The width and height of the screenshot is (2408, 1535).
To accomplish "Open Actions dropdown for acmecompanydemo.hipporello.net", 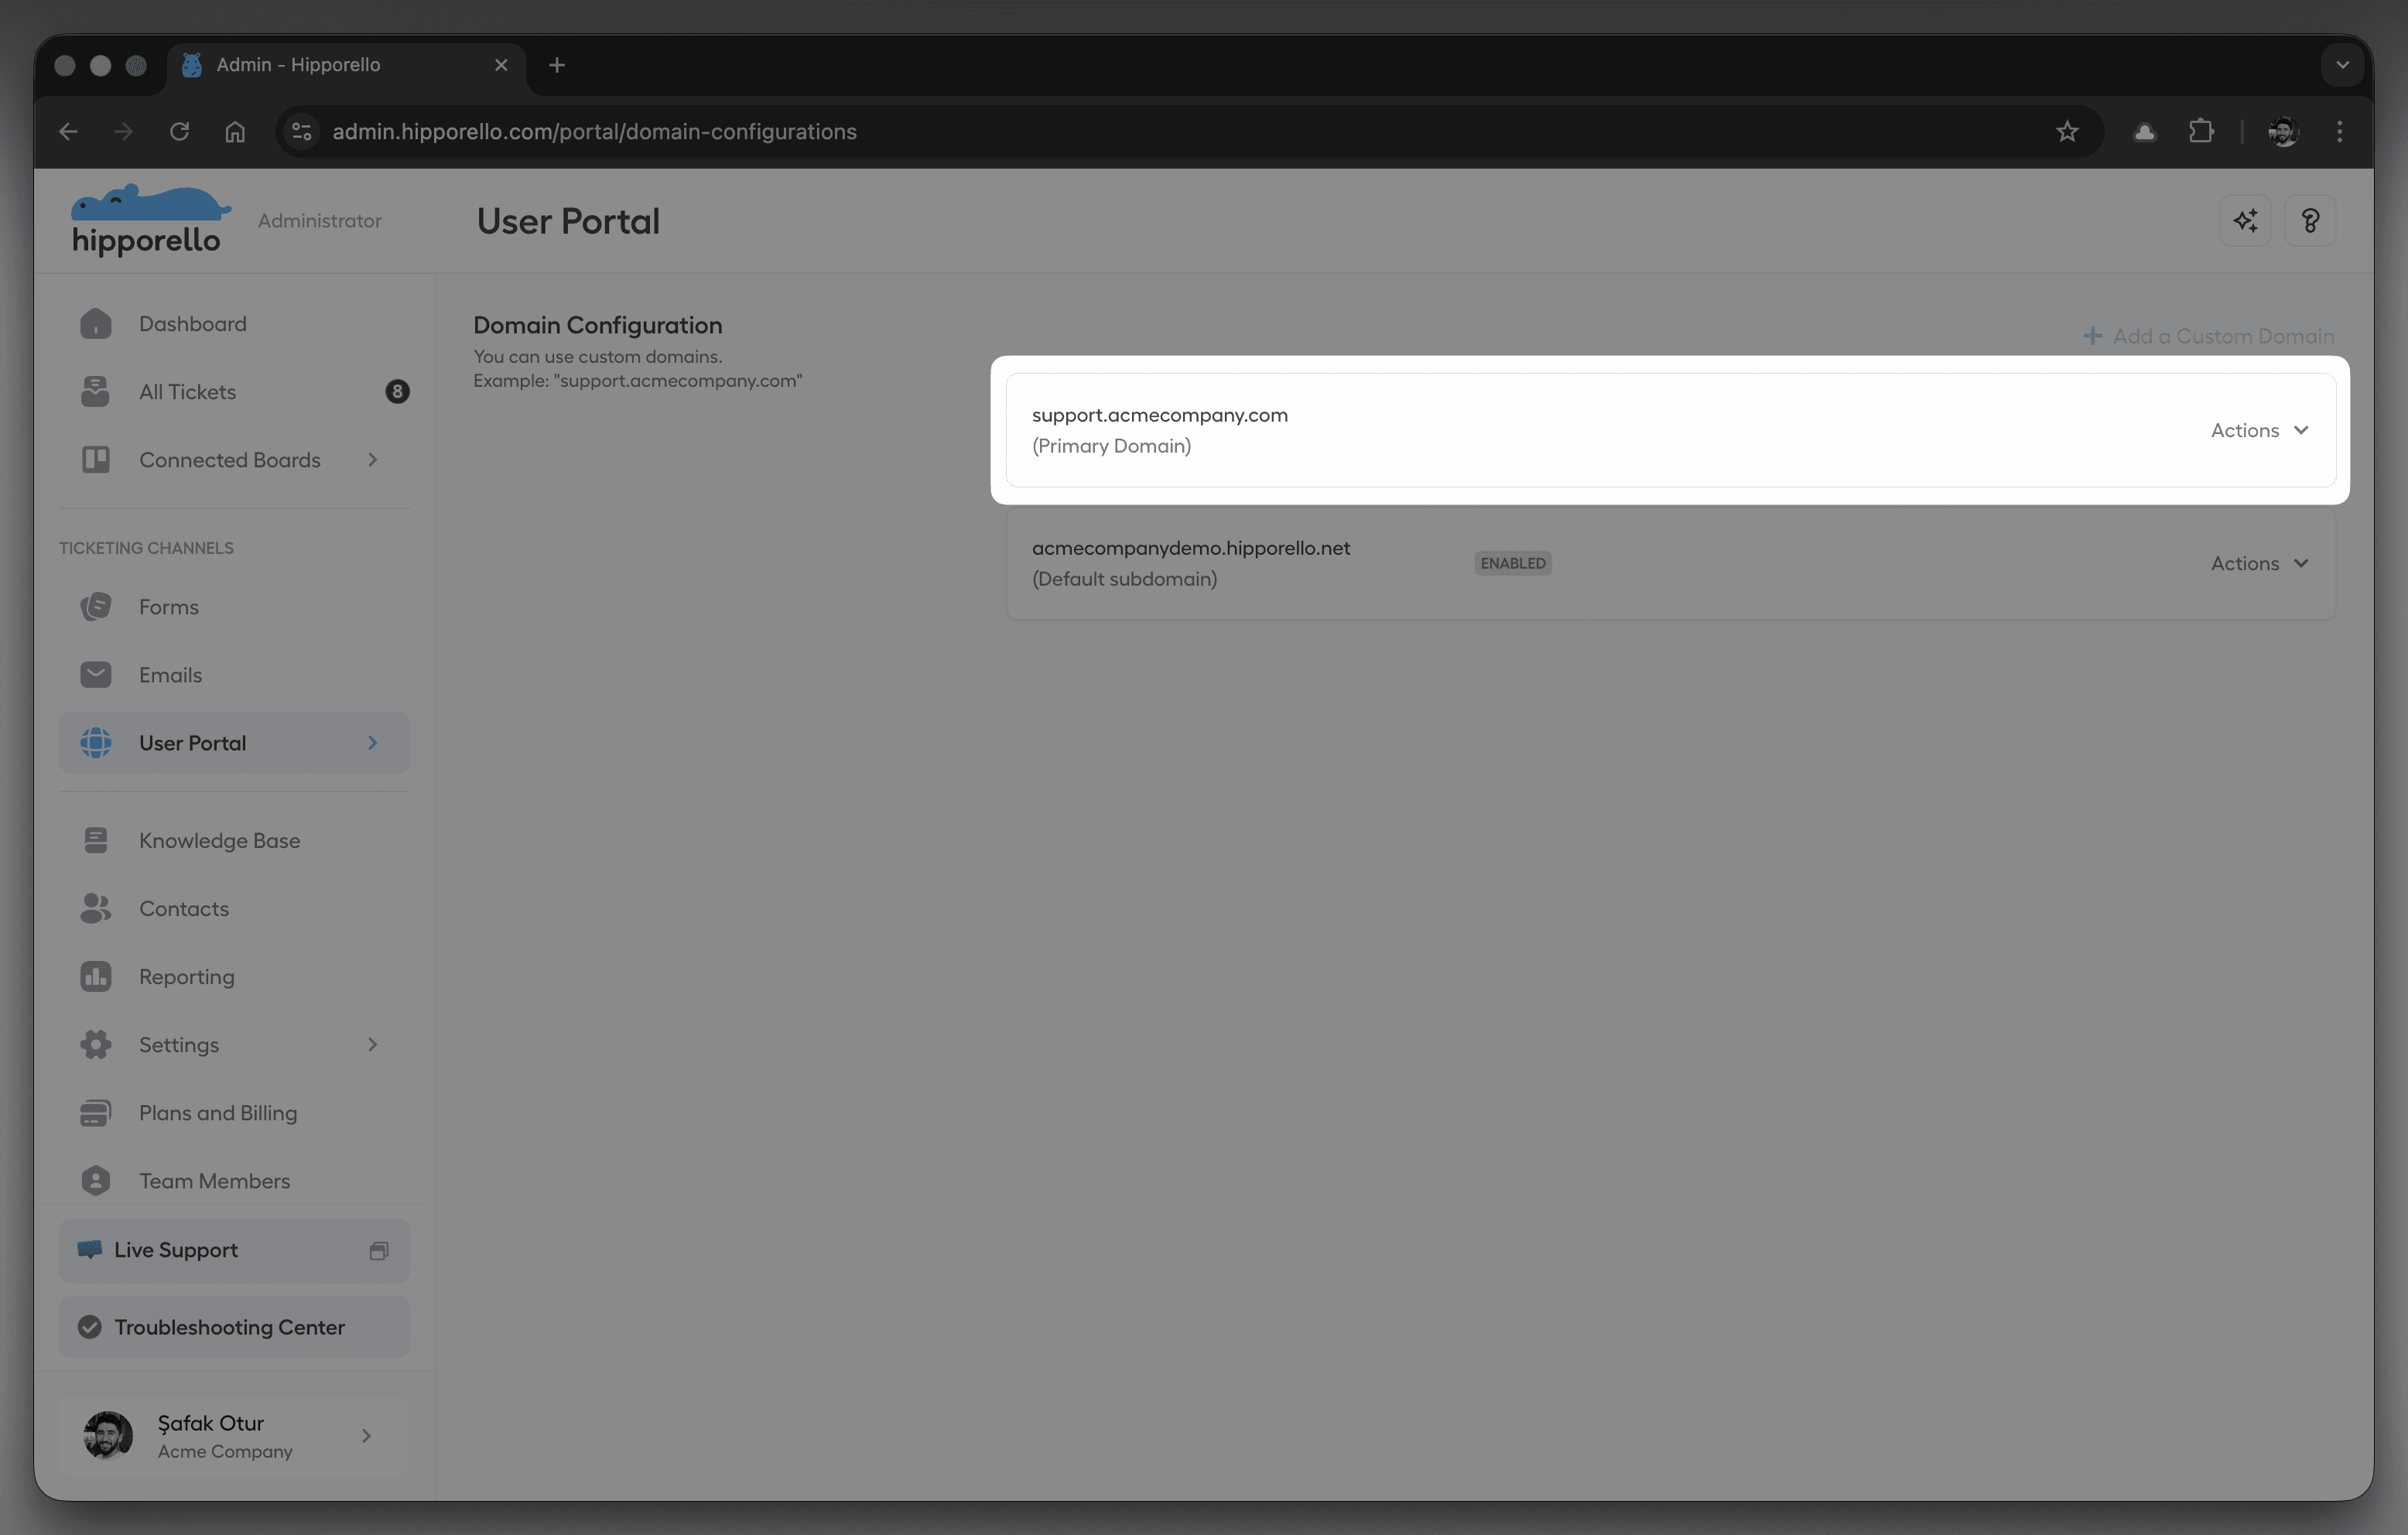I will tap(2259, 563).
